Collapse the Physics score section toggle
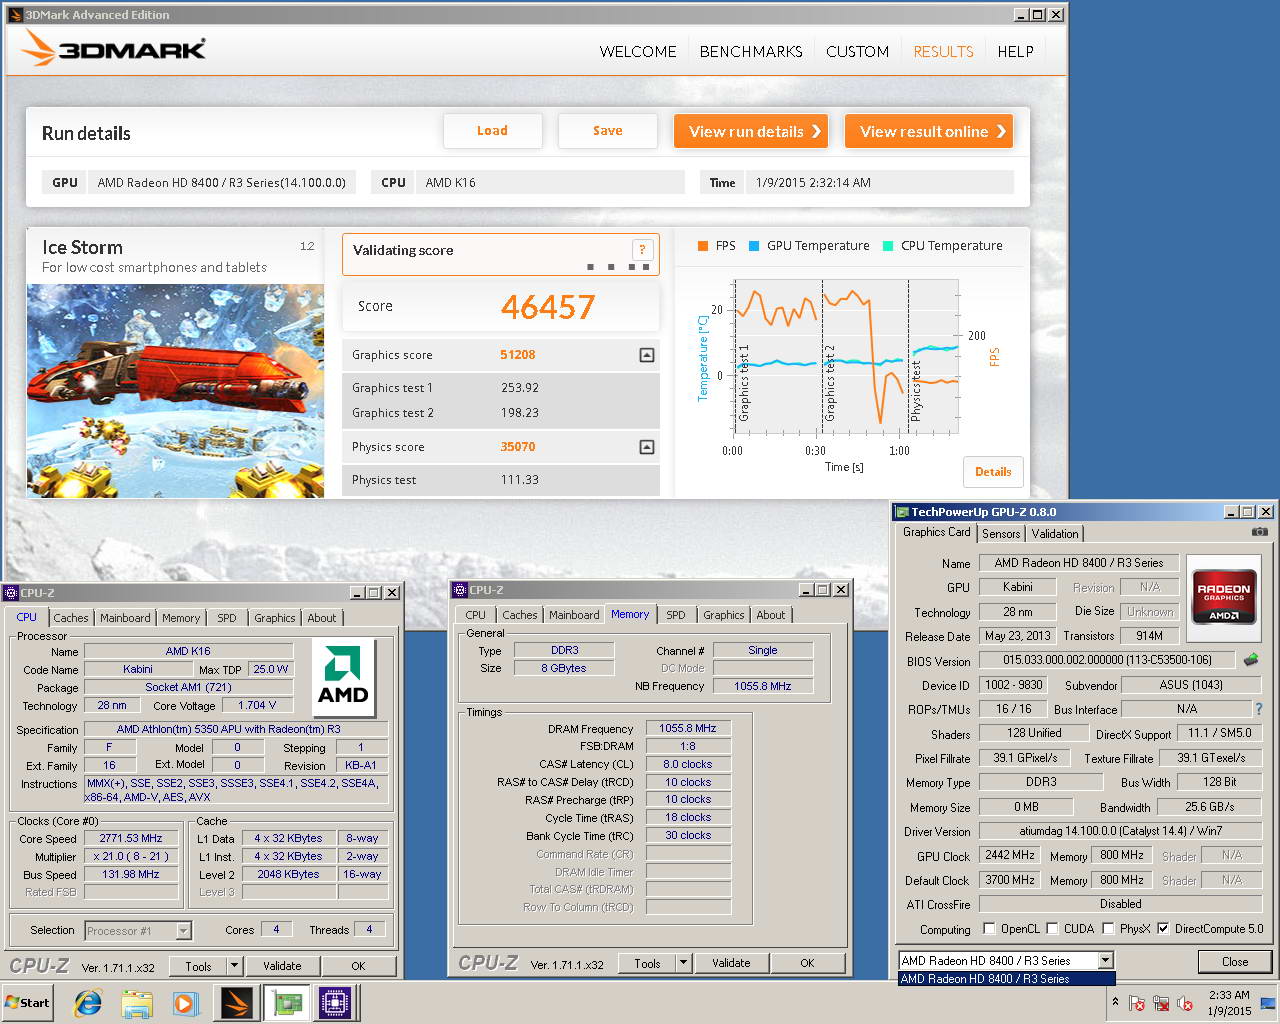 (647, 447)
